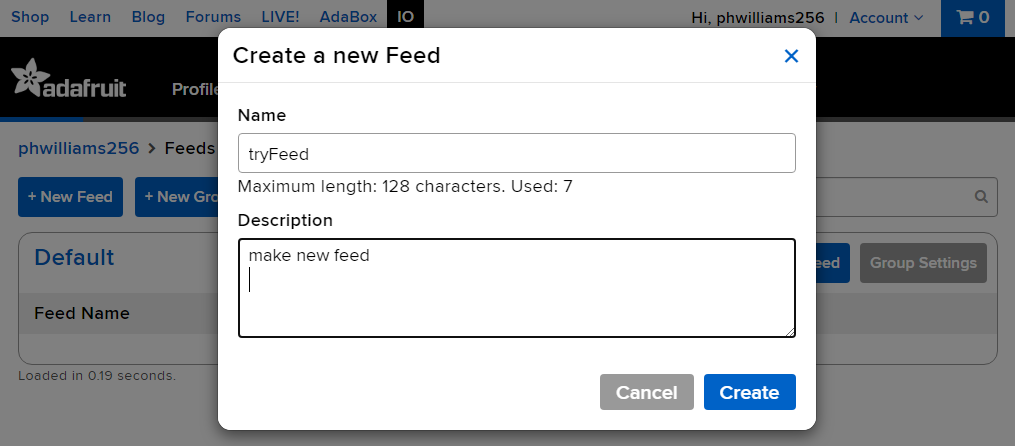
Task: Open the phwilliams256 breadcrumb link
Action: click(x=78, y=148)
